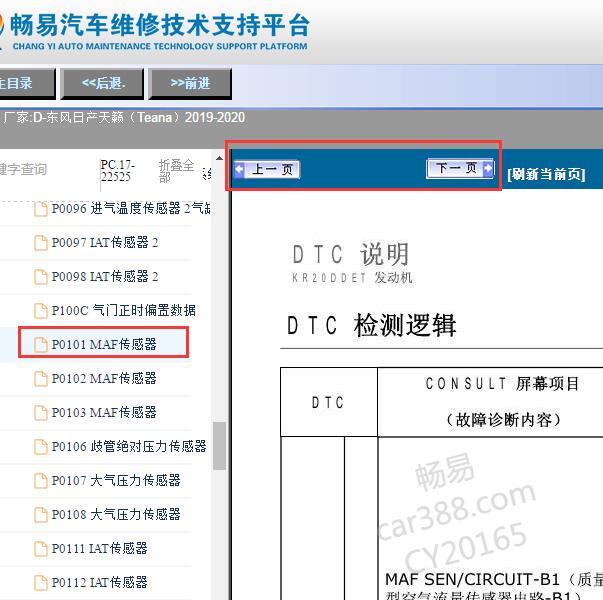Click the >>前进 forward button

tap(190, 83)
